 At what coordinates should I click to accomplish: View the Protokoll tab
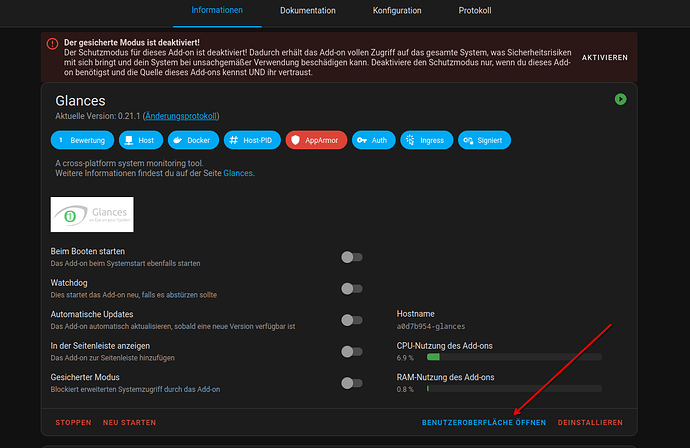coord(475,11)
